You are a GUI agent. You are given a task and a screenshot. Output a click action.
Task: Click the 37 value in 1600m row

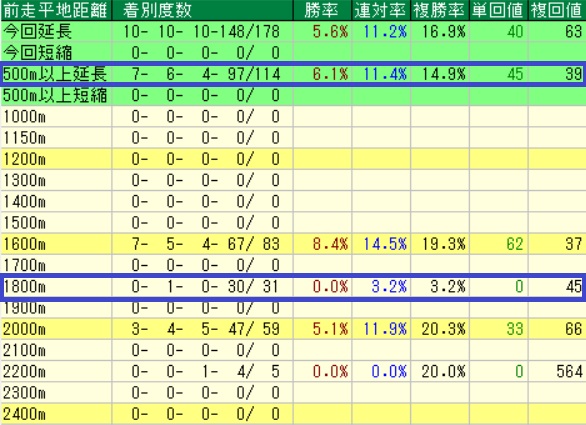pyautogui.click(x=574, y=244)
